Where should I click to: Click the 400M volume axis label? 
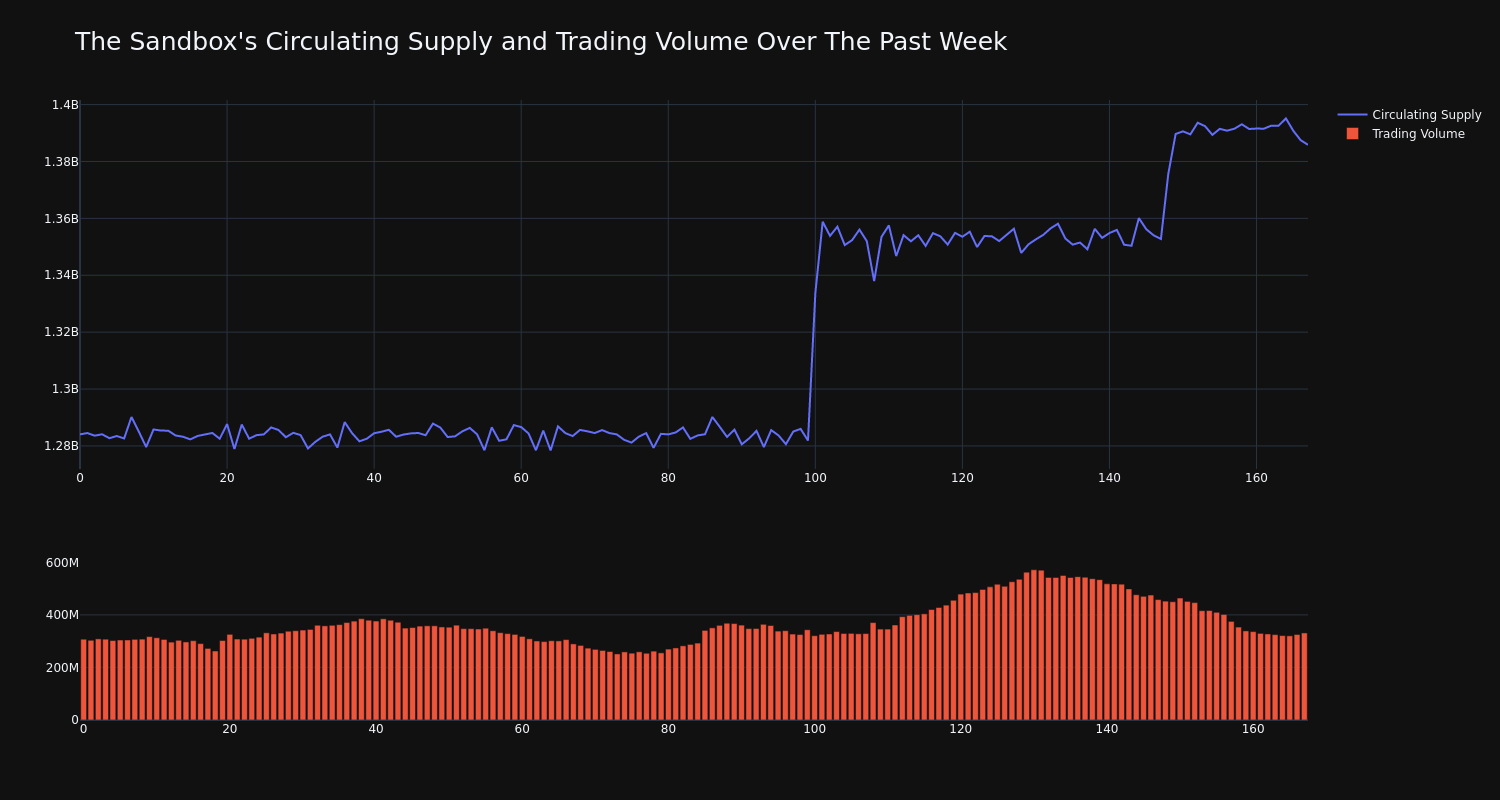tap(62, 615)
